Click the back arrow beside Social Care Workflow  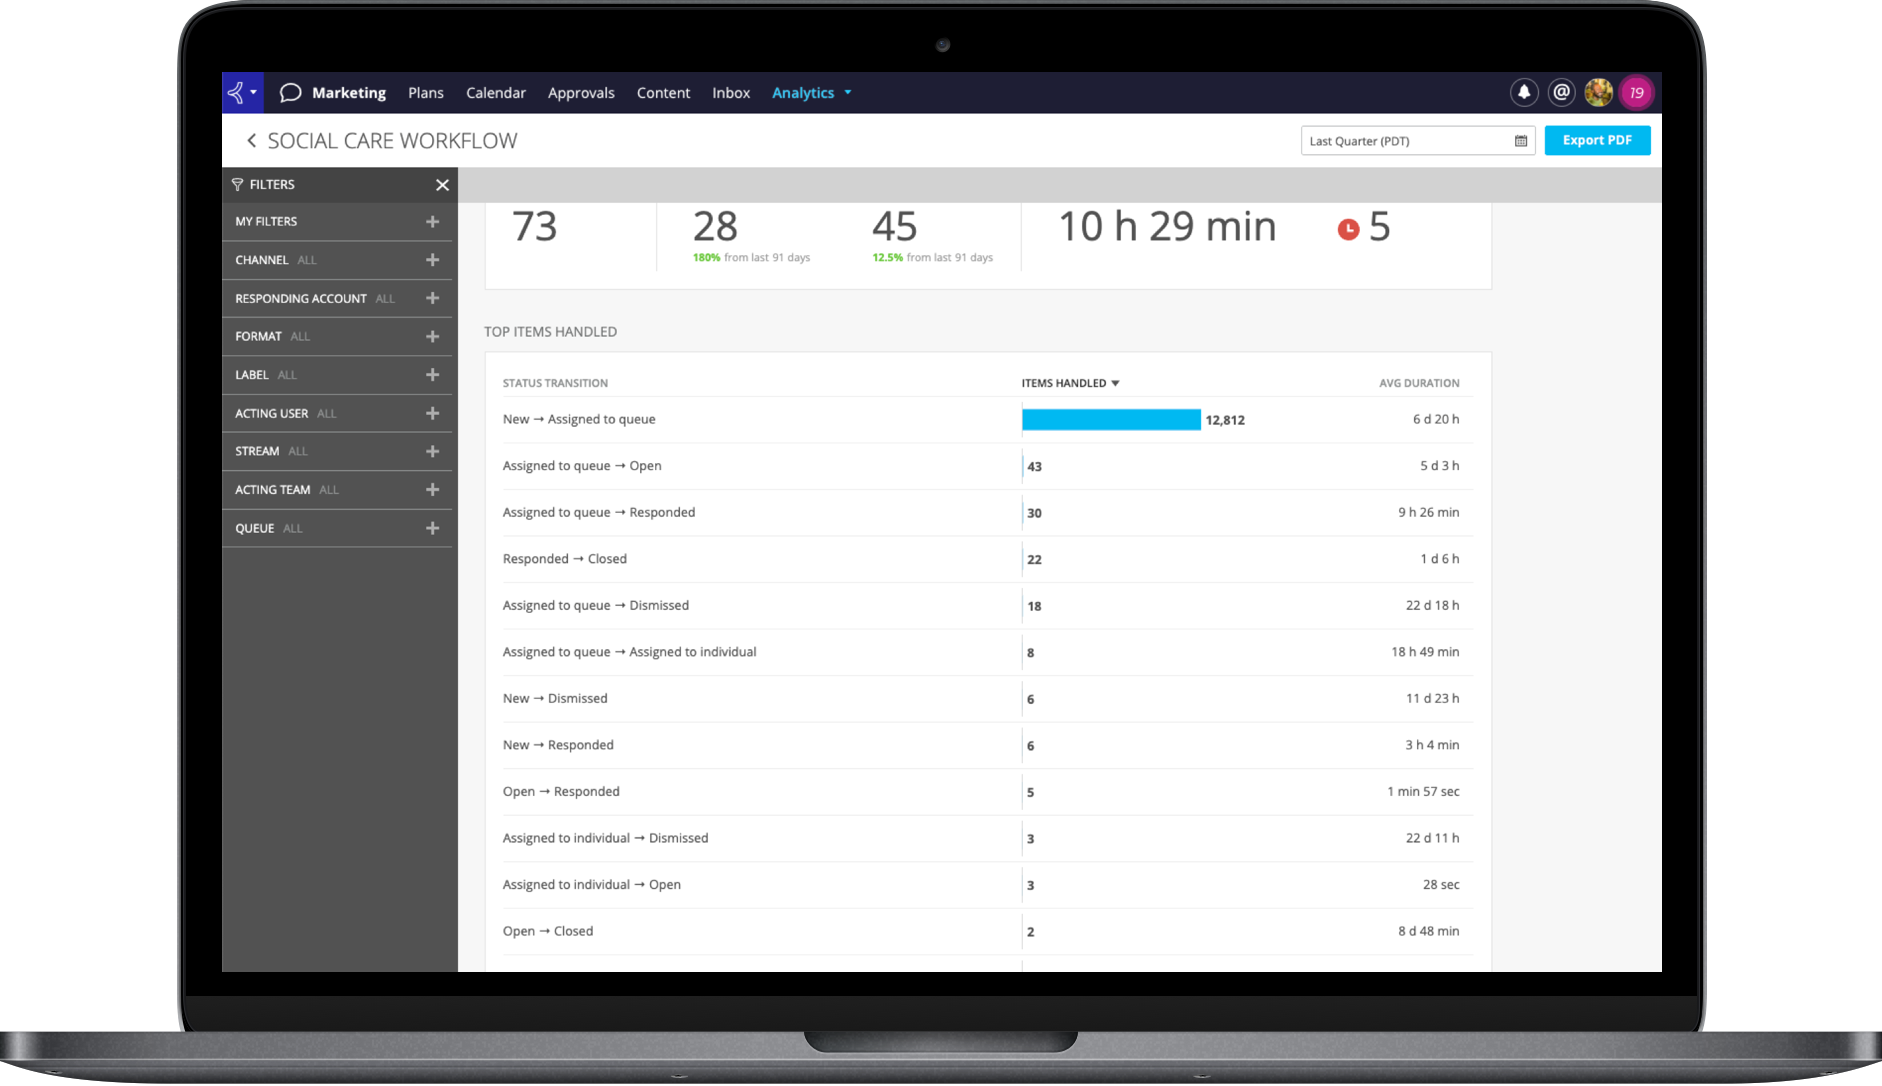251,141
